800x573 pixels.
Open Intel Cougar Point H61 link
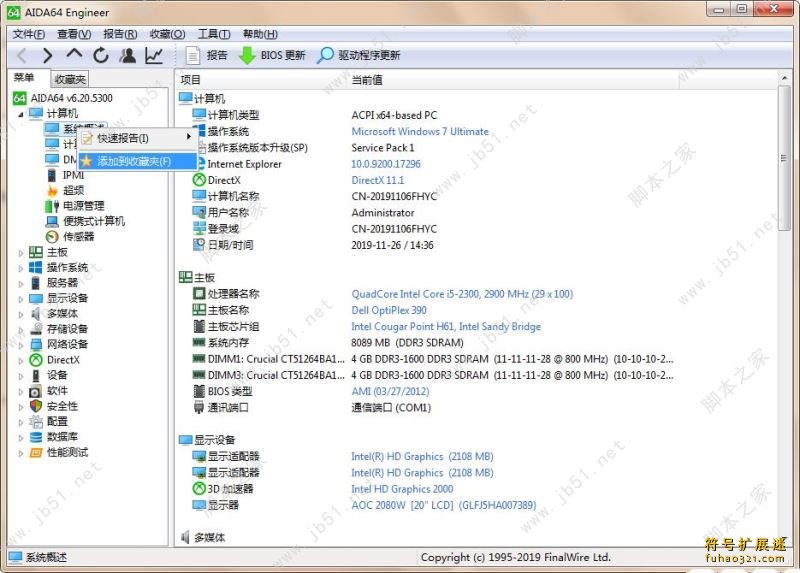446,327
